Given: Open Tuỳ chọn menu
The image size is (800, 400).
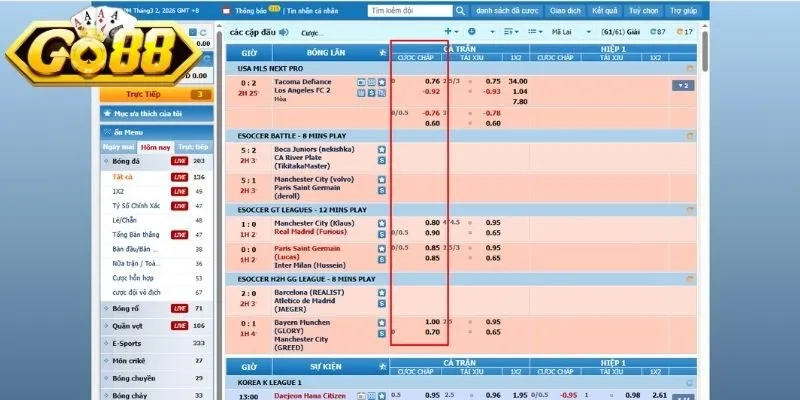Looking at the screenshot, I should tap(643, 11).
